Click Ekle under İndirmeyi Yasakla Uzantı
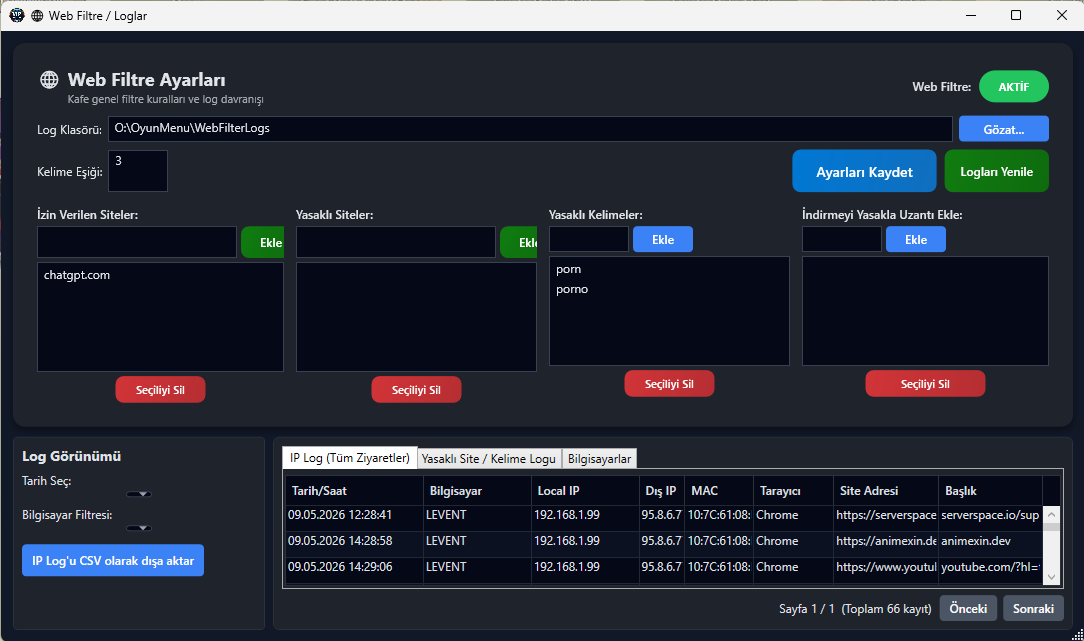Image resolution: width=1084 pixels, height=641 pixels. coord(915,239)
